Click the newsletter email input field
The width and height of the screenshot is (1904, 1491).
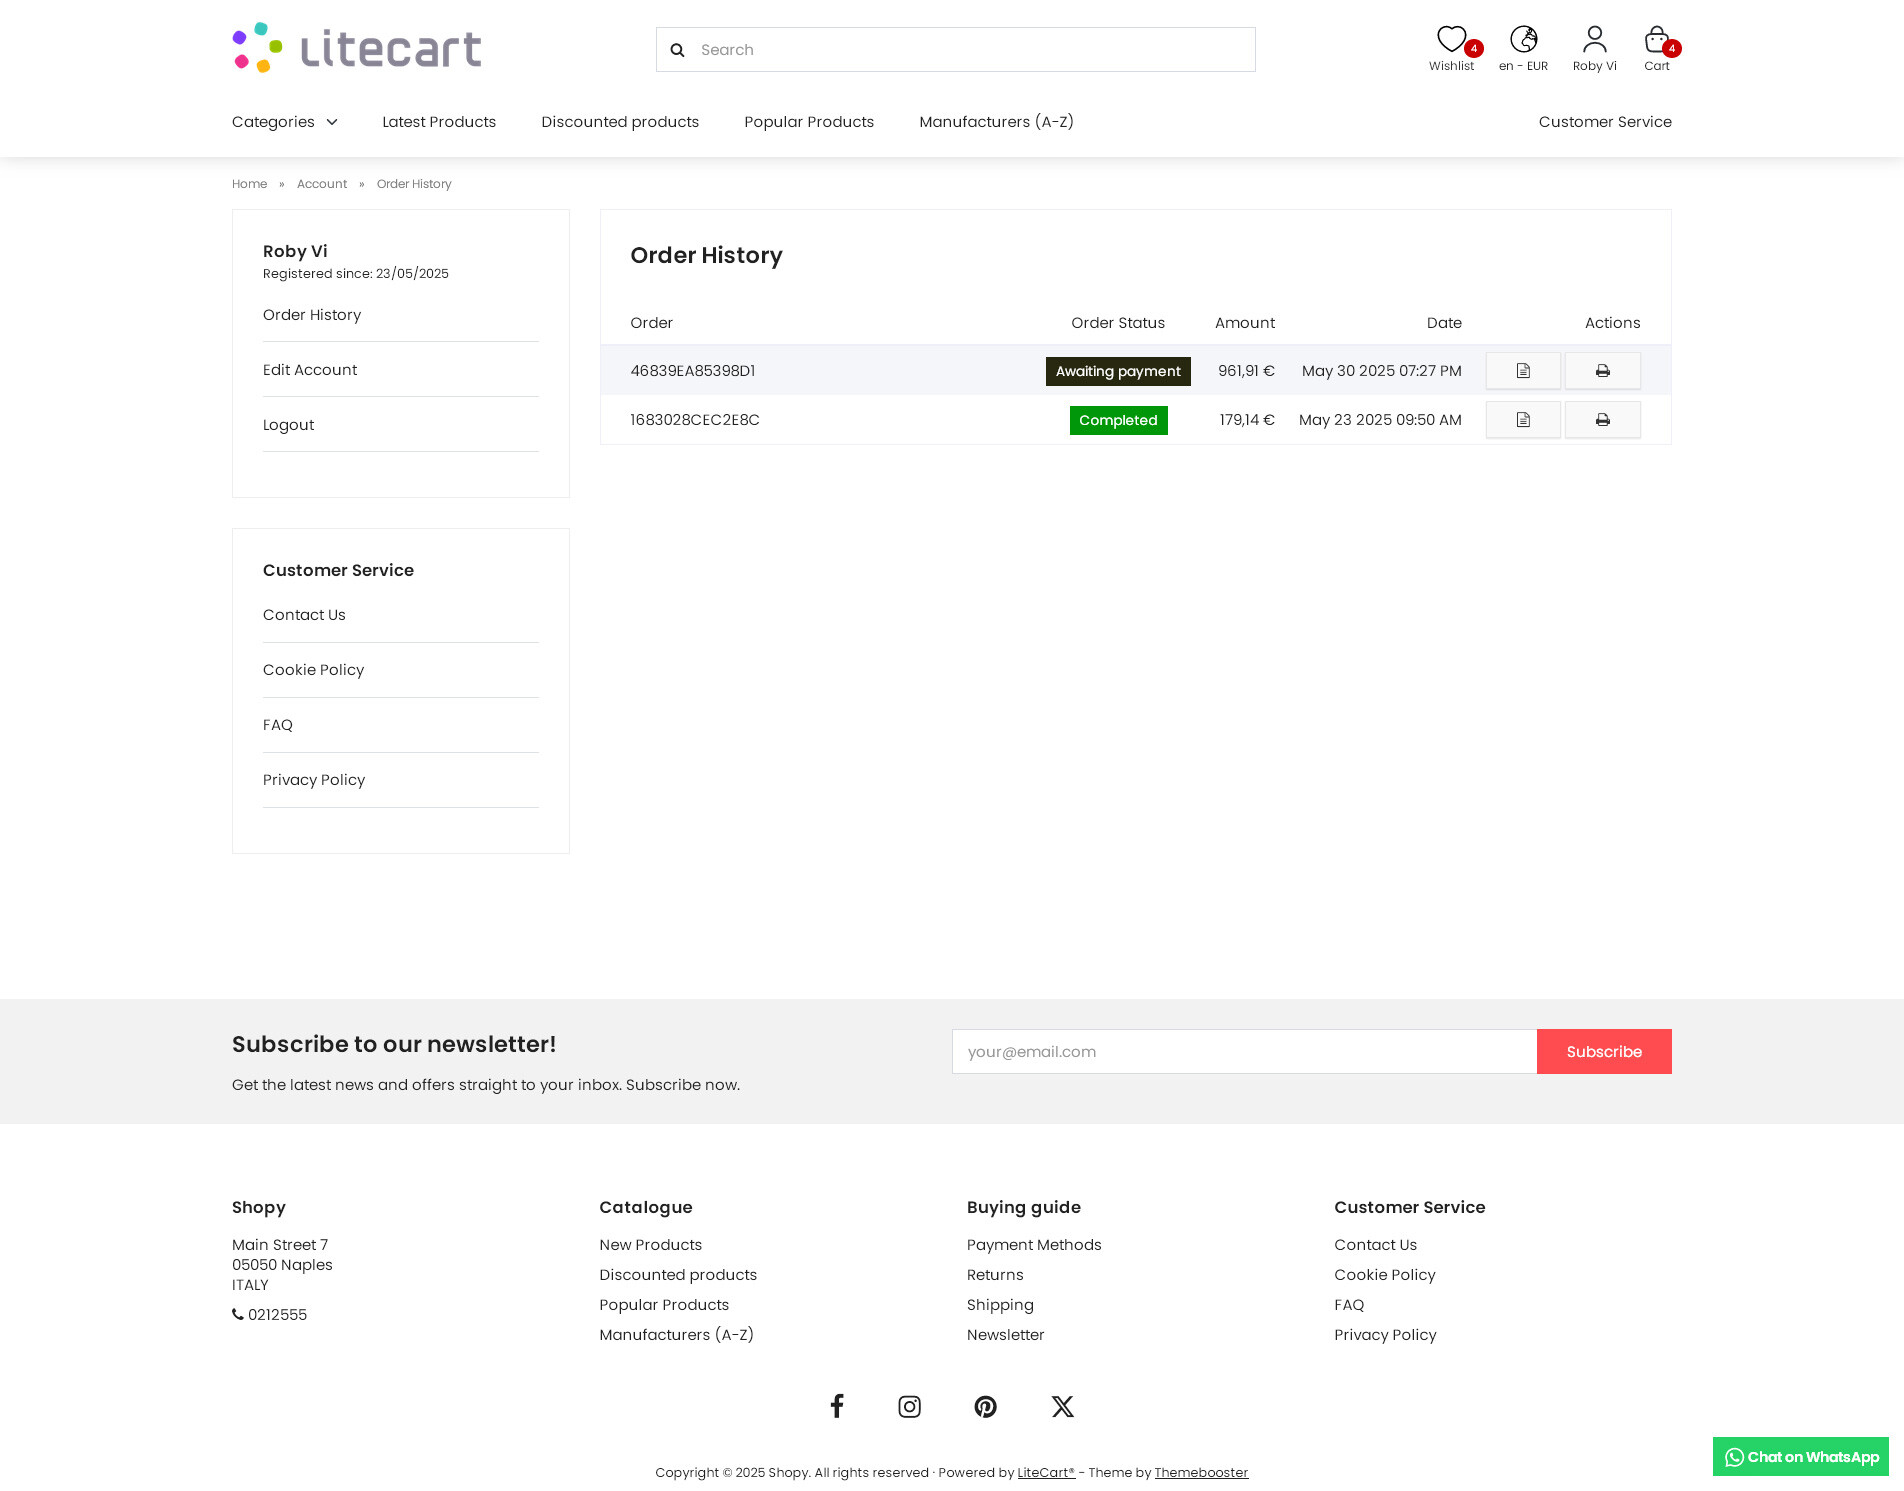(1244, 1052)
